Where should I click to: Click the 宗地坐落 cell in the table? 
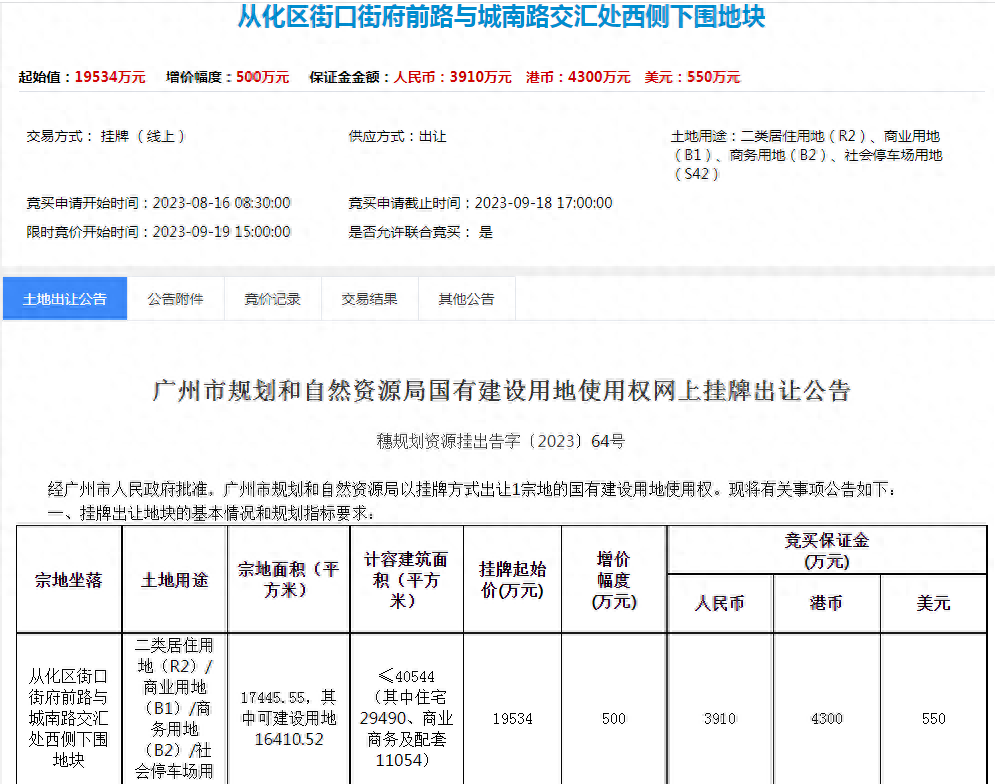tap(68, 577)
